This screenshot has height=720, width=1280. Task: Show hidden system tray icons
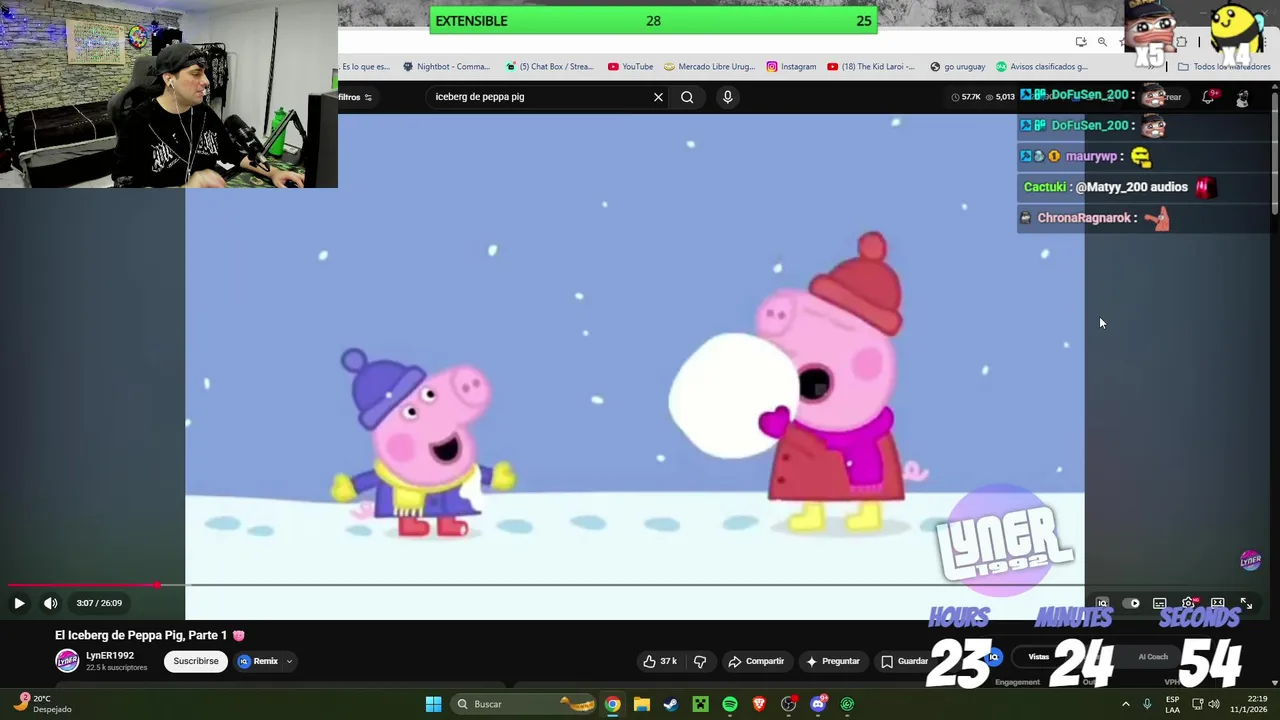pos(1125,704)
